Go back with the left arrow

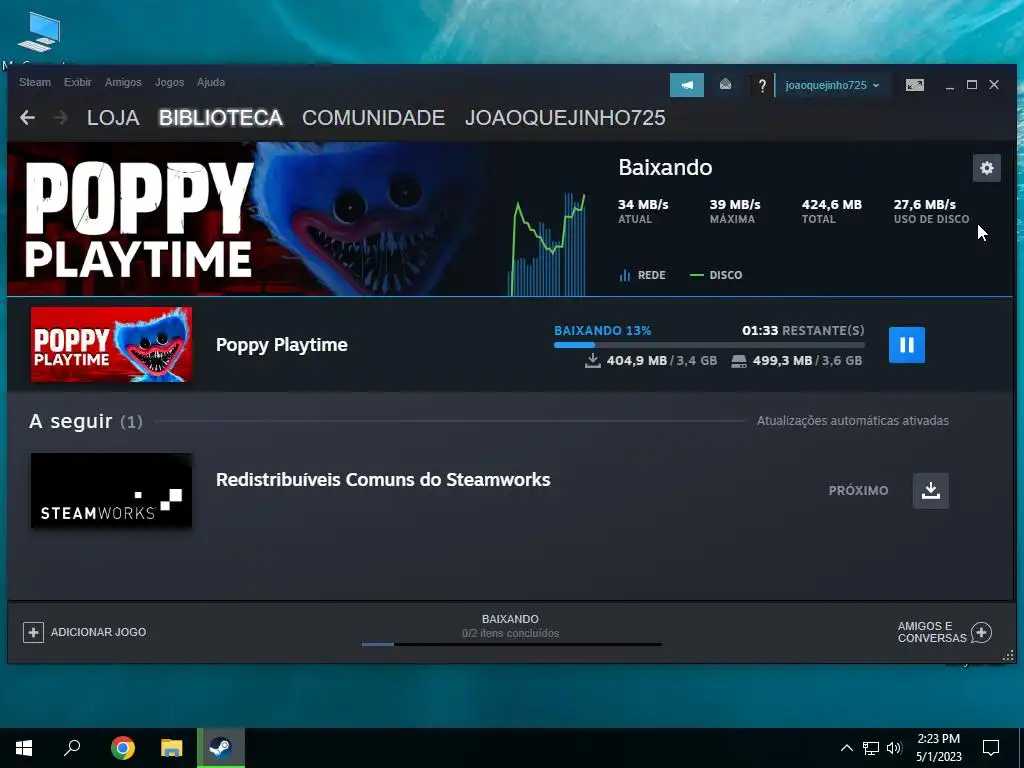27,118
